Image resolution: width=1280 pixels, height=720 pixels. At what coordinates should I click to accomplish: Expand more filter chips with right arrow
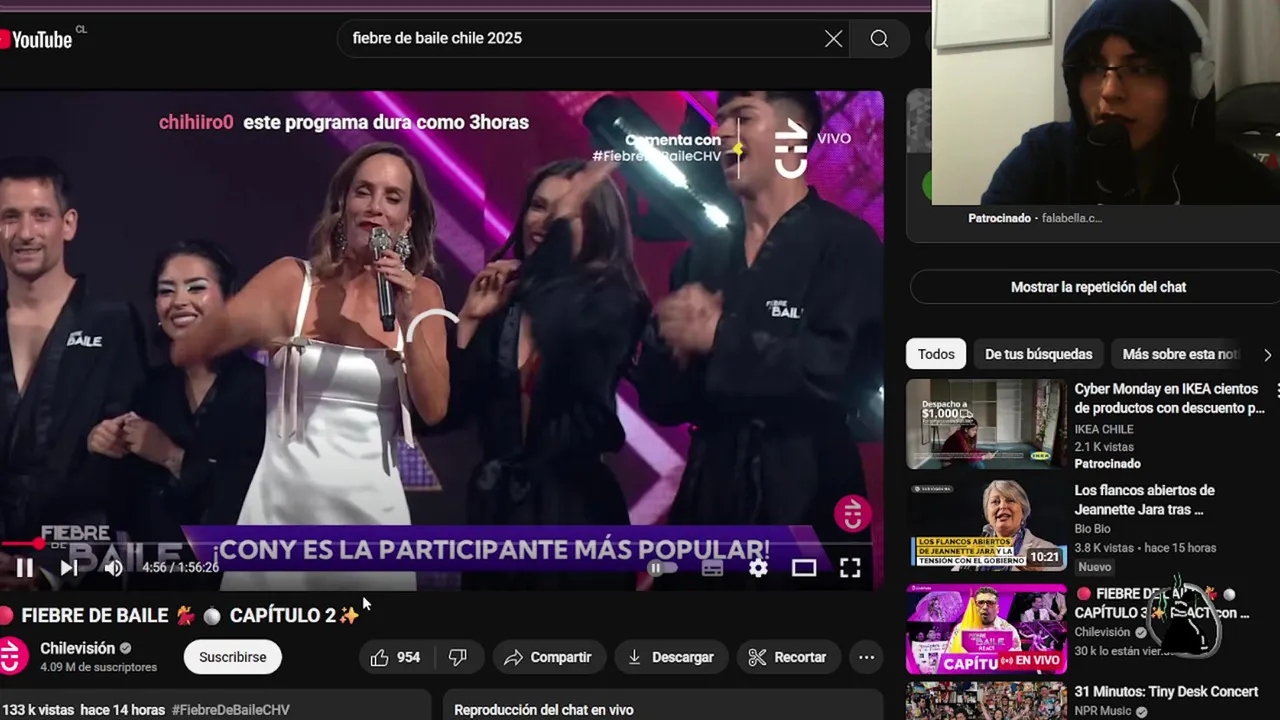(x=1267, y=355)
